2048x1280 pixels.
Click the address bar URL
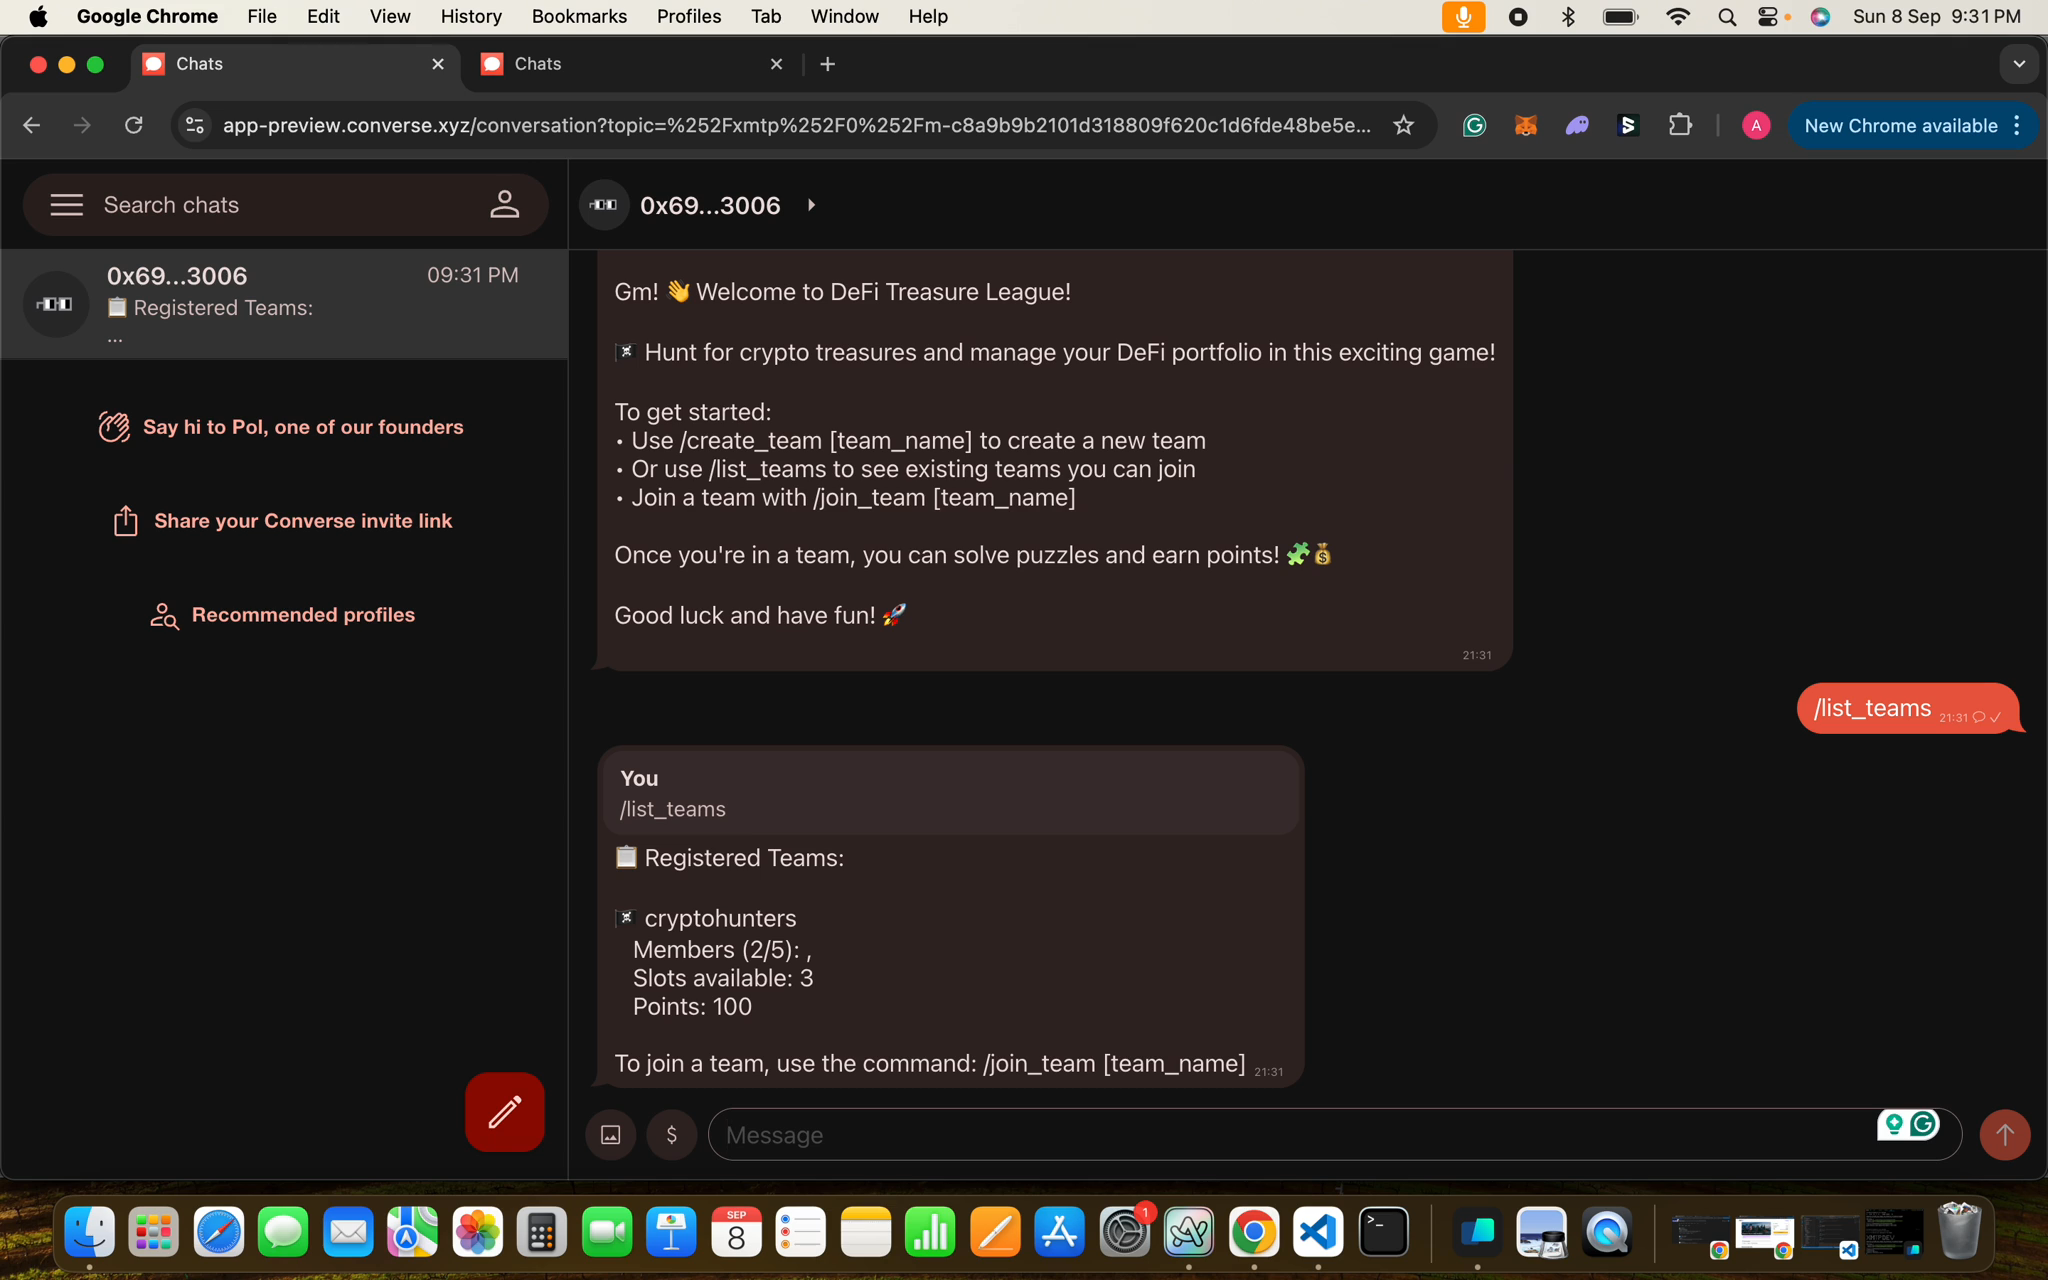click(x=796, y=125)
